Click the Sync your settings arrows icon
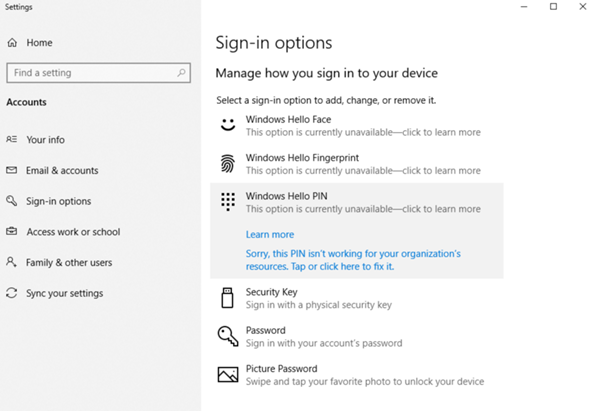This screenshot has height=411, width=590. click(x=12, y=292)
